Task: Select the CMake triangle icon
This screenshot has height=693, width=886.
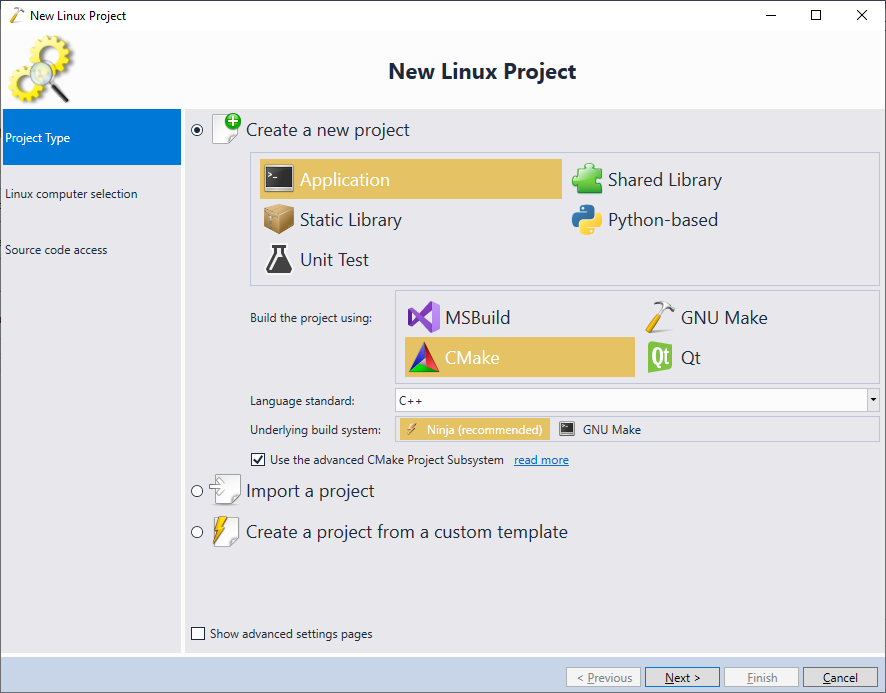Action: coord(424,357)
